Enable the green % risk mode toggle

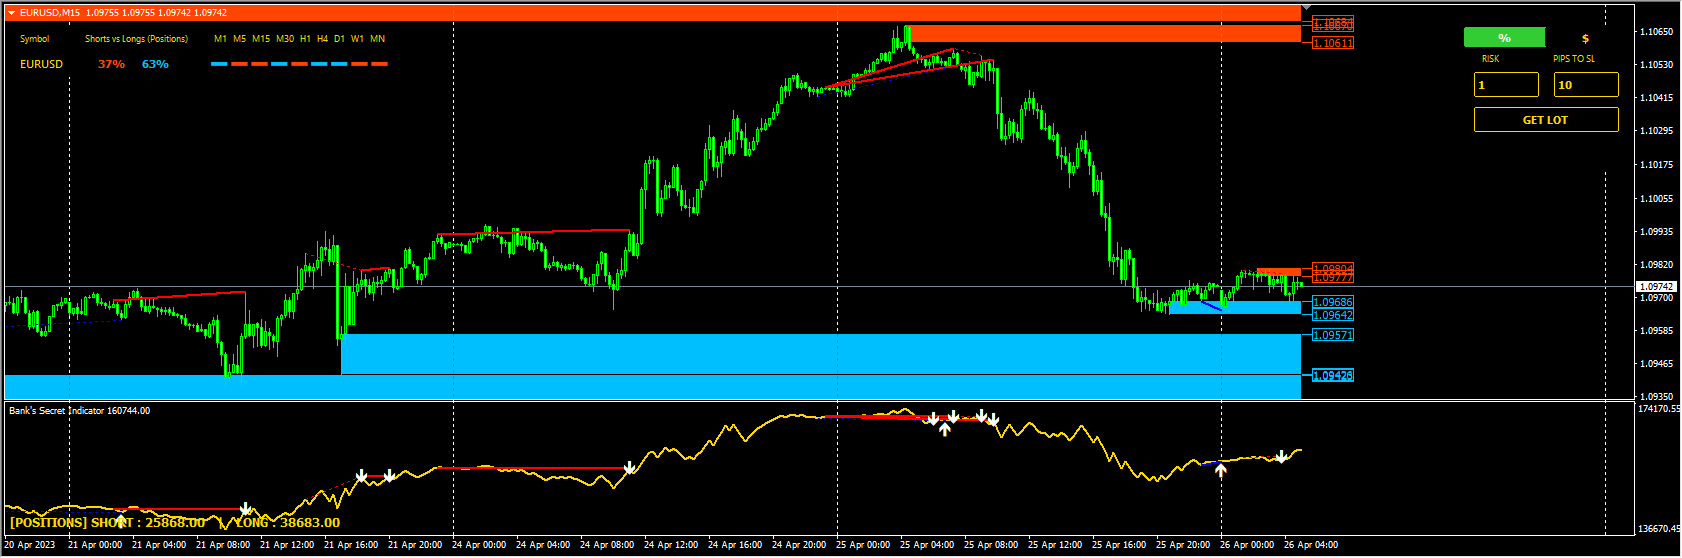click(1504, 38)
